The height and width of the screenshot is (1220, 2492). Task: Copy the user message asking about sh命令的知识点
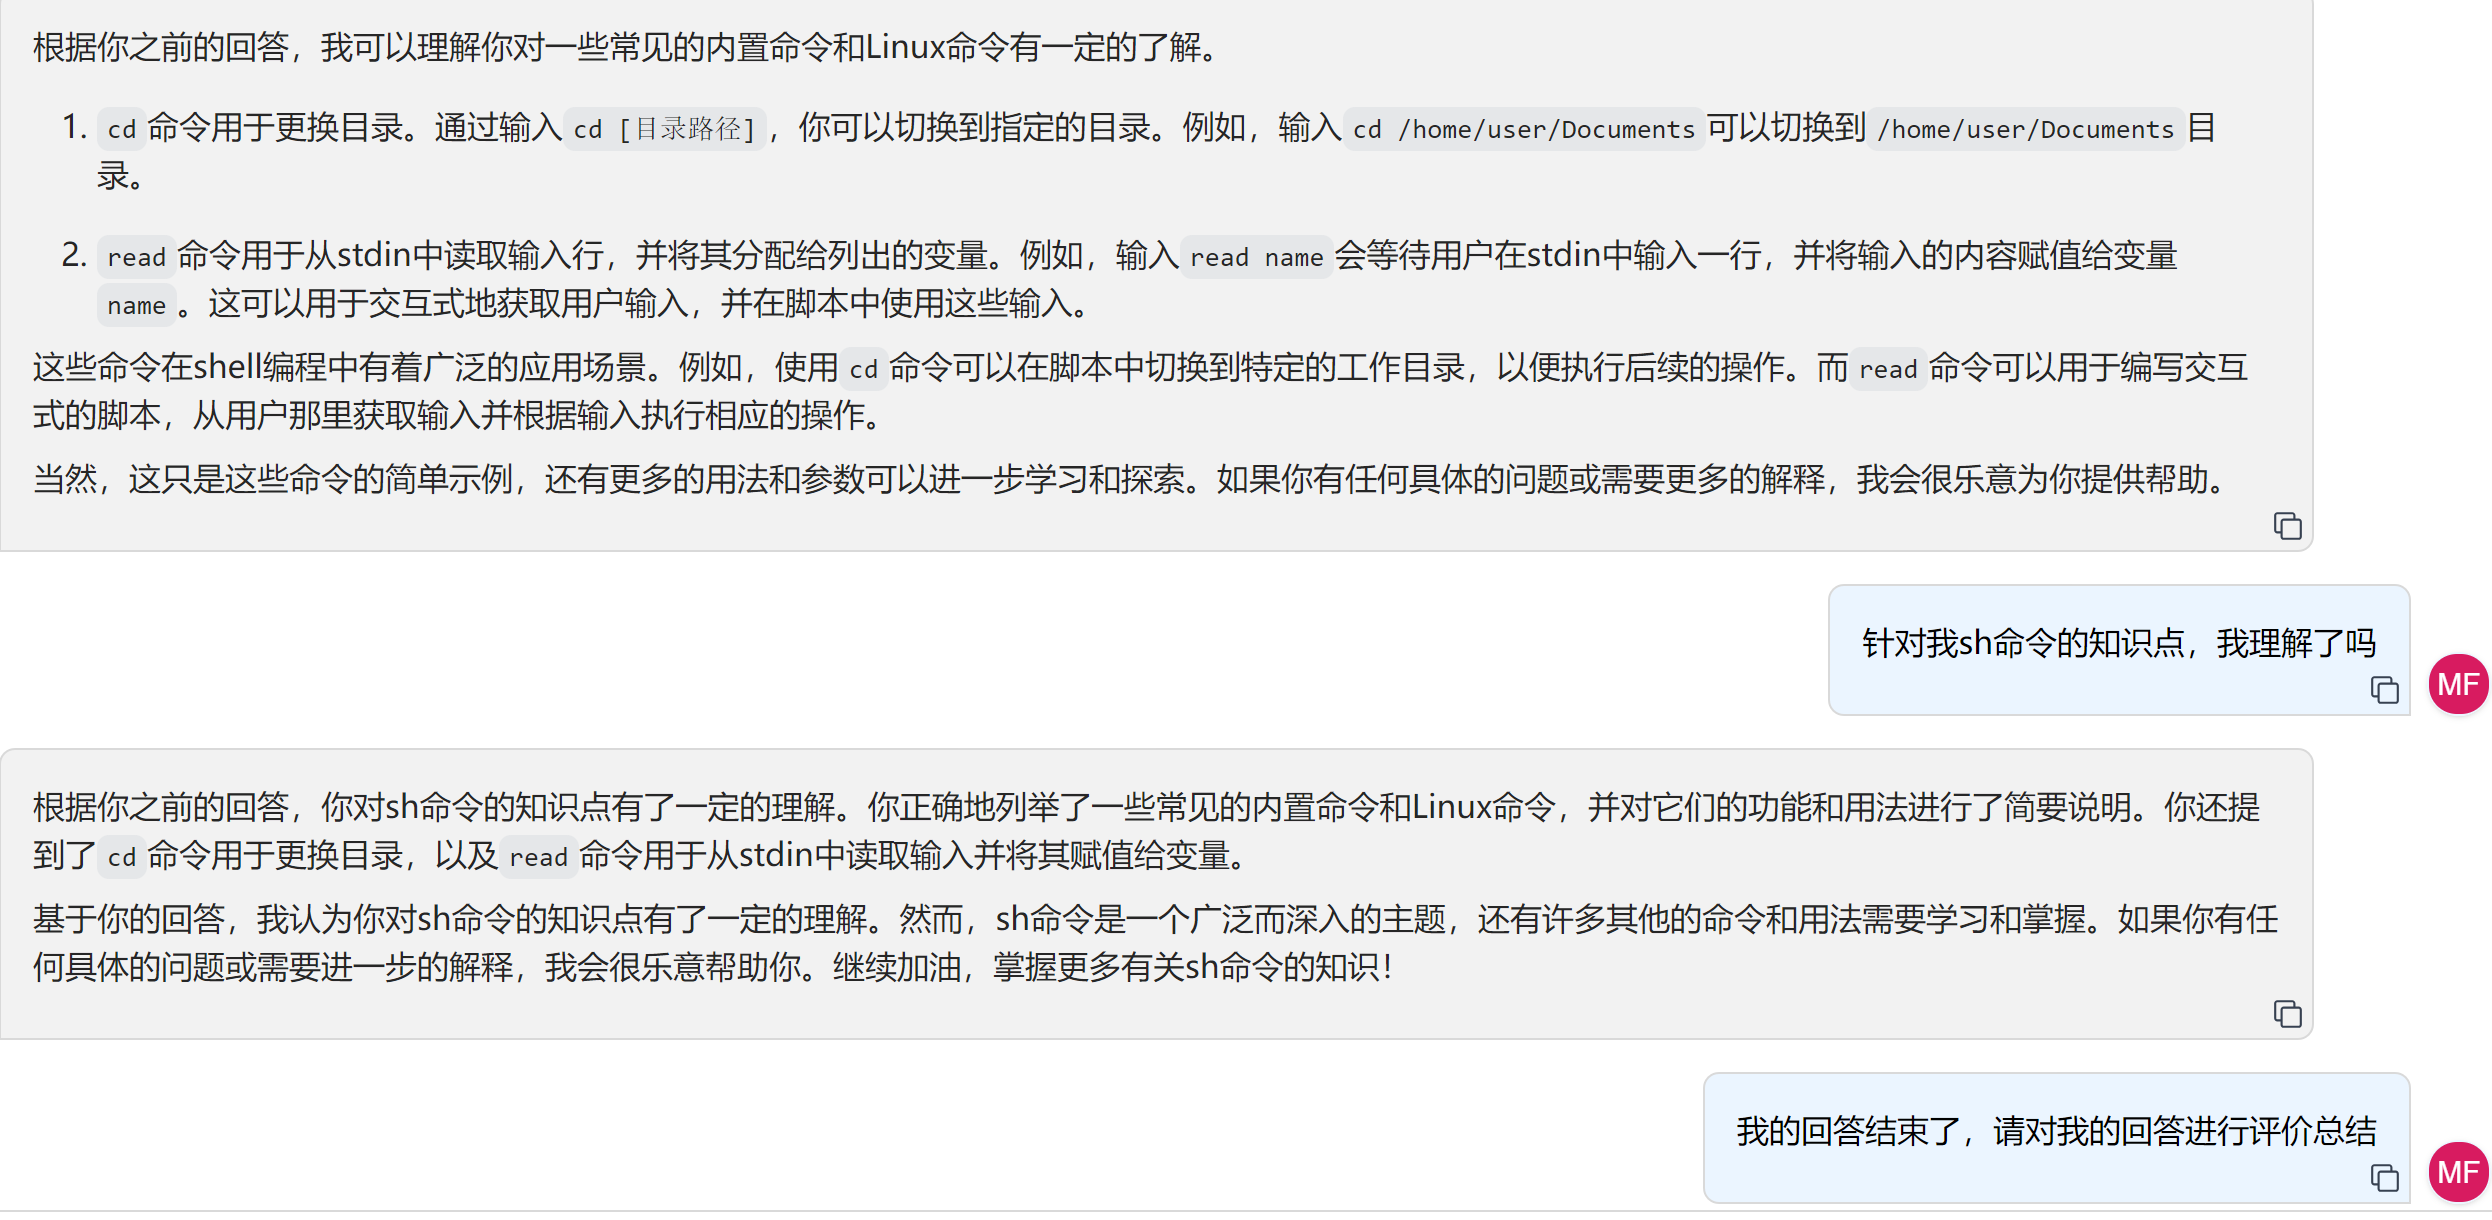(x=2384, y=690)
